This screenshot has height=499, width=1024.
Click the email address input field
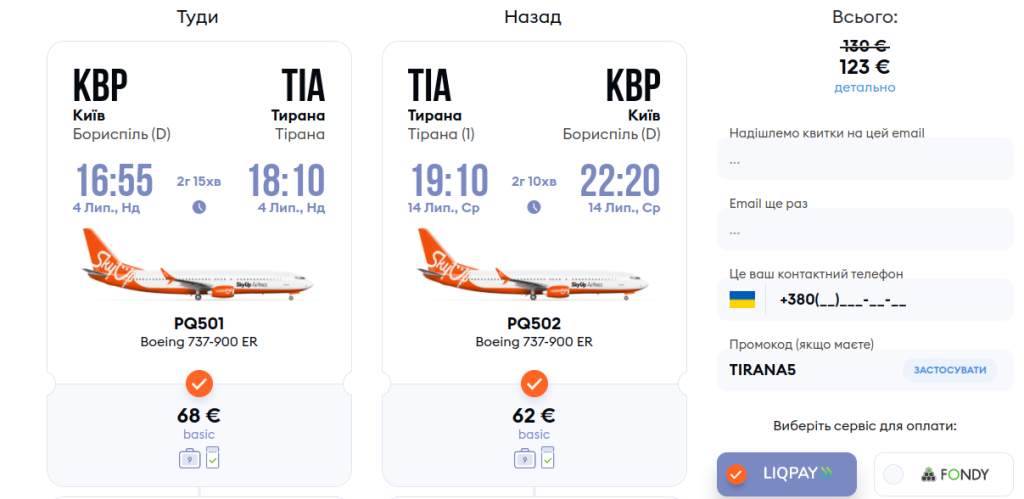pyautogui.click(x=865, y=160)
